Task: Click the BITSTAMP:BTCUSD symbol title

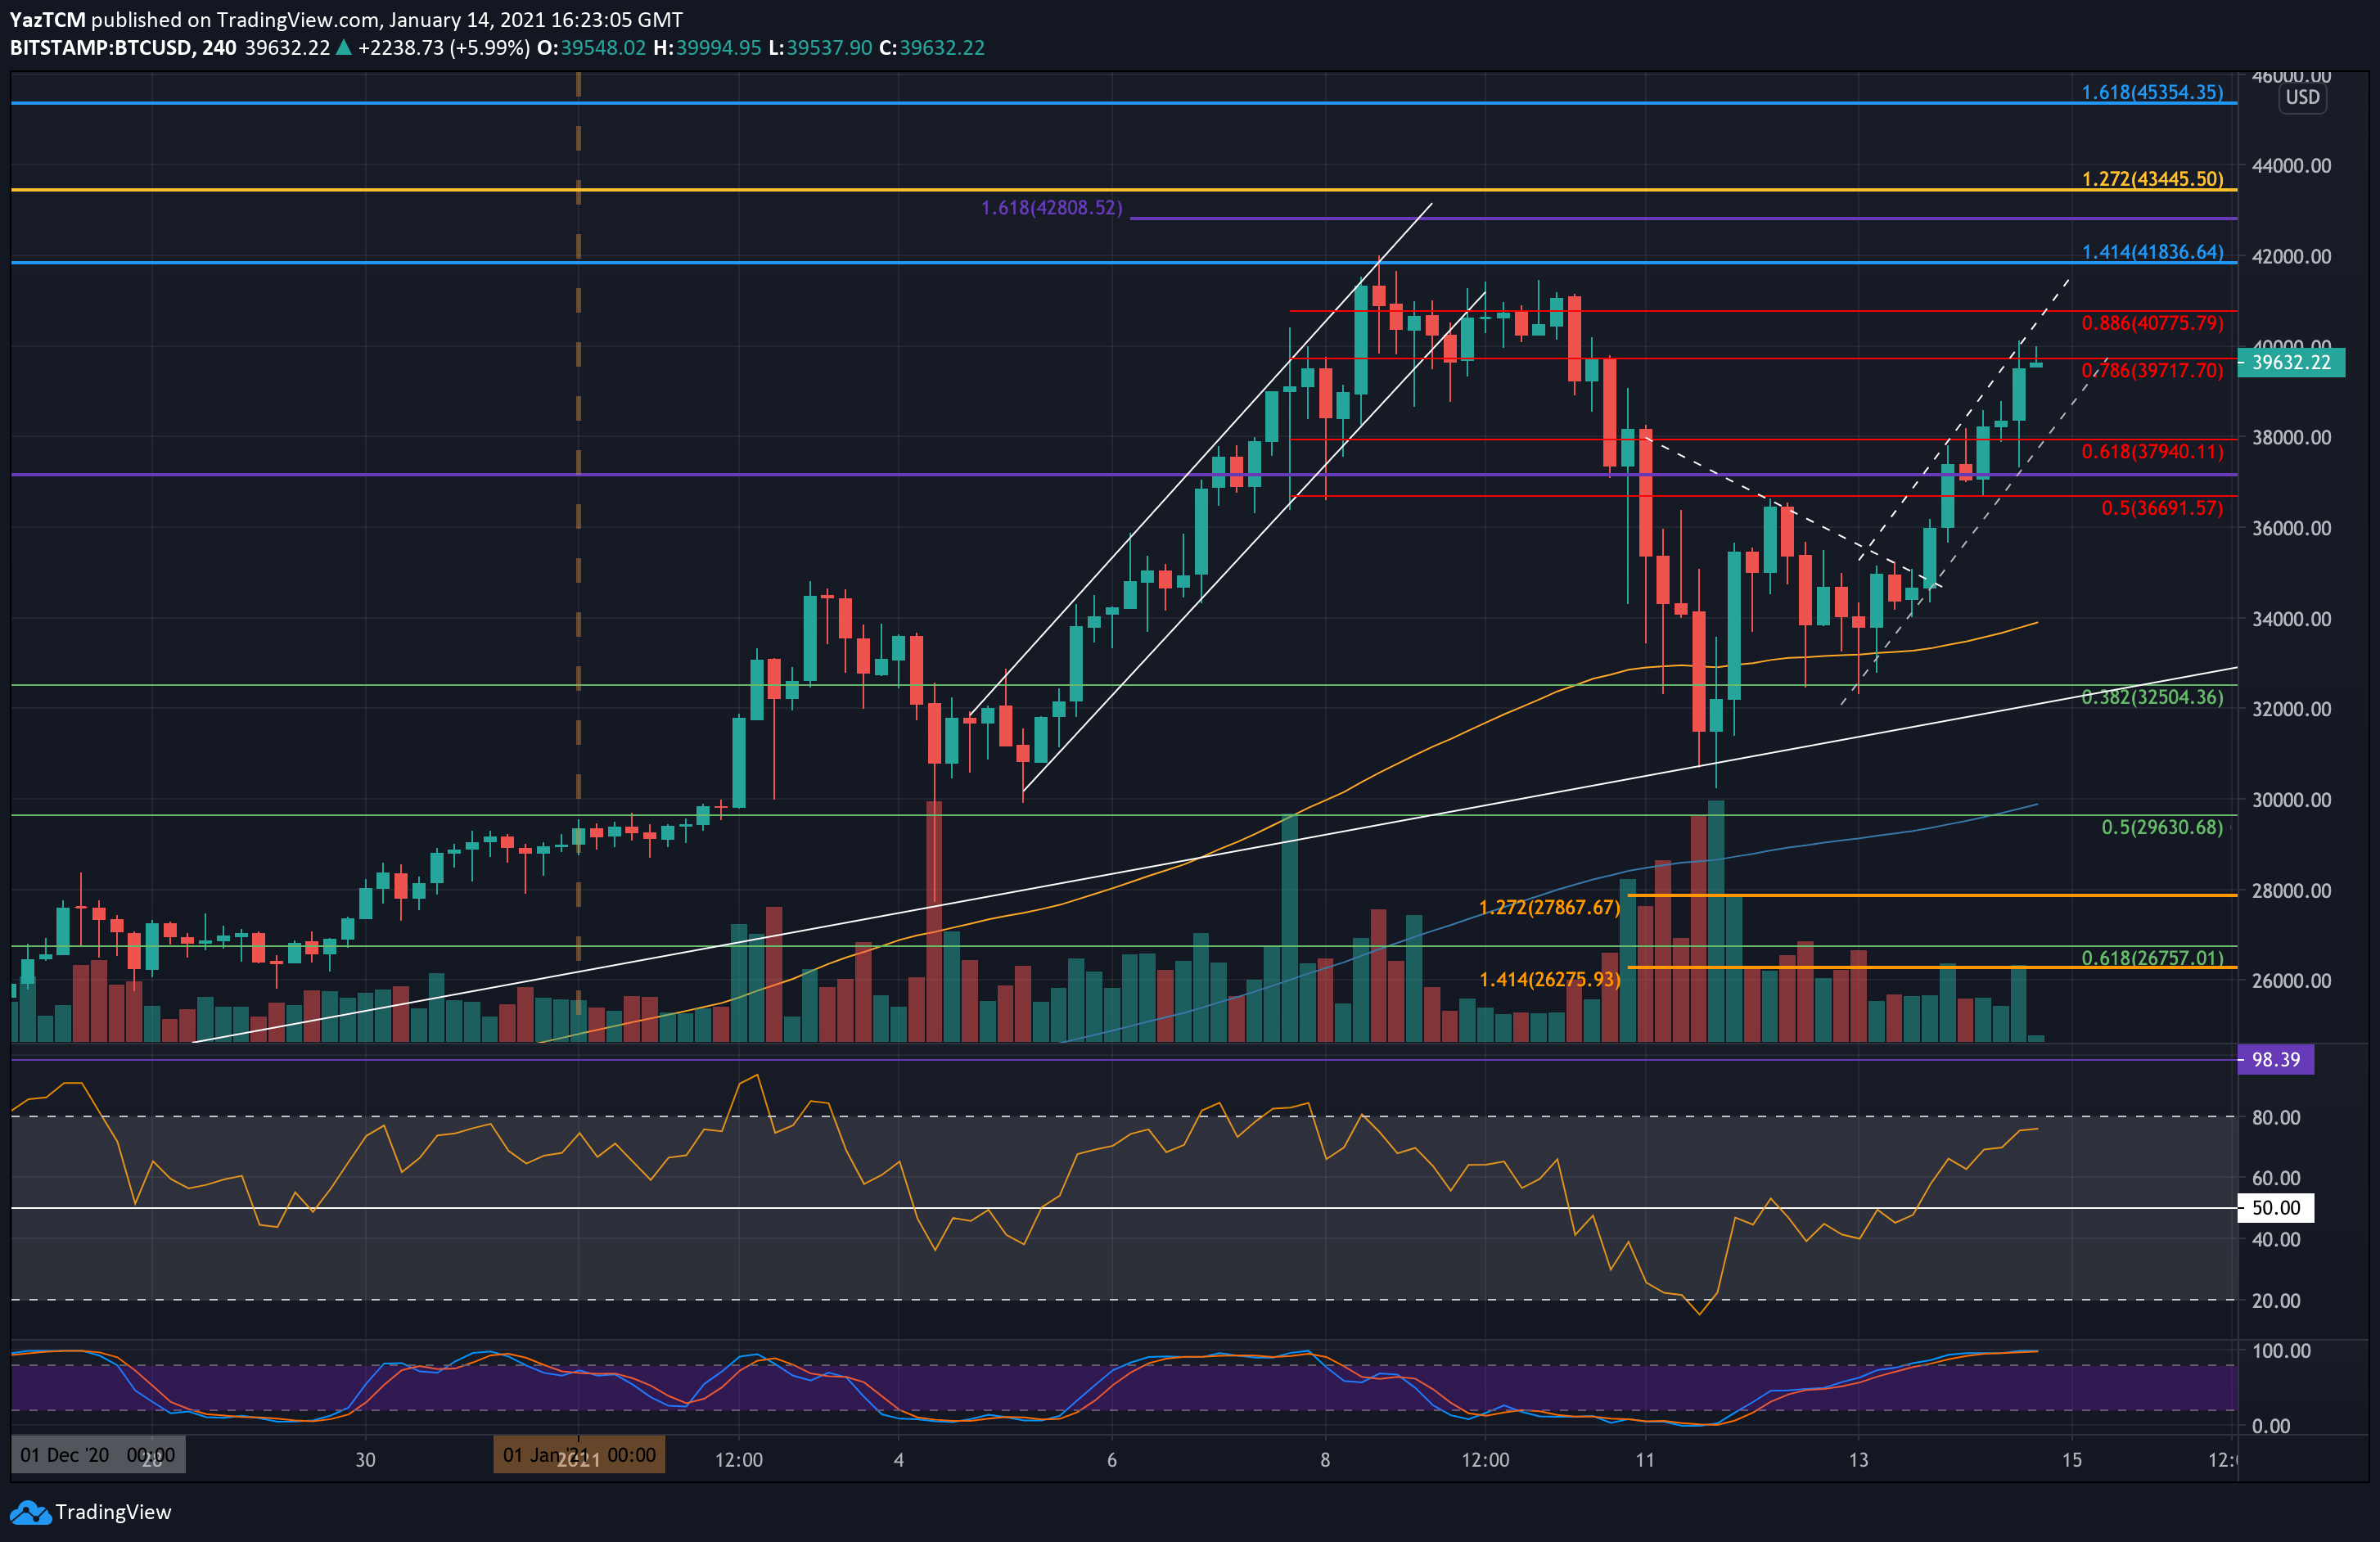Action: click(x=101, y=47)
